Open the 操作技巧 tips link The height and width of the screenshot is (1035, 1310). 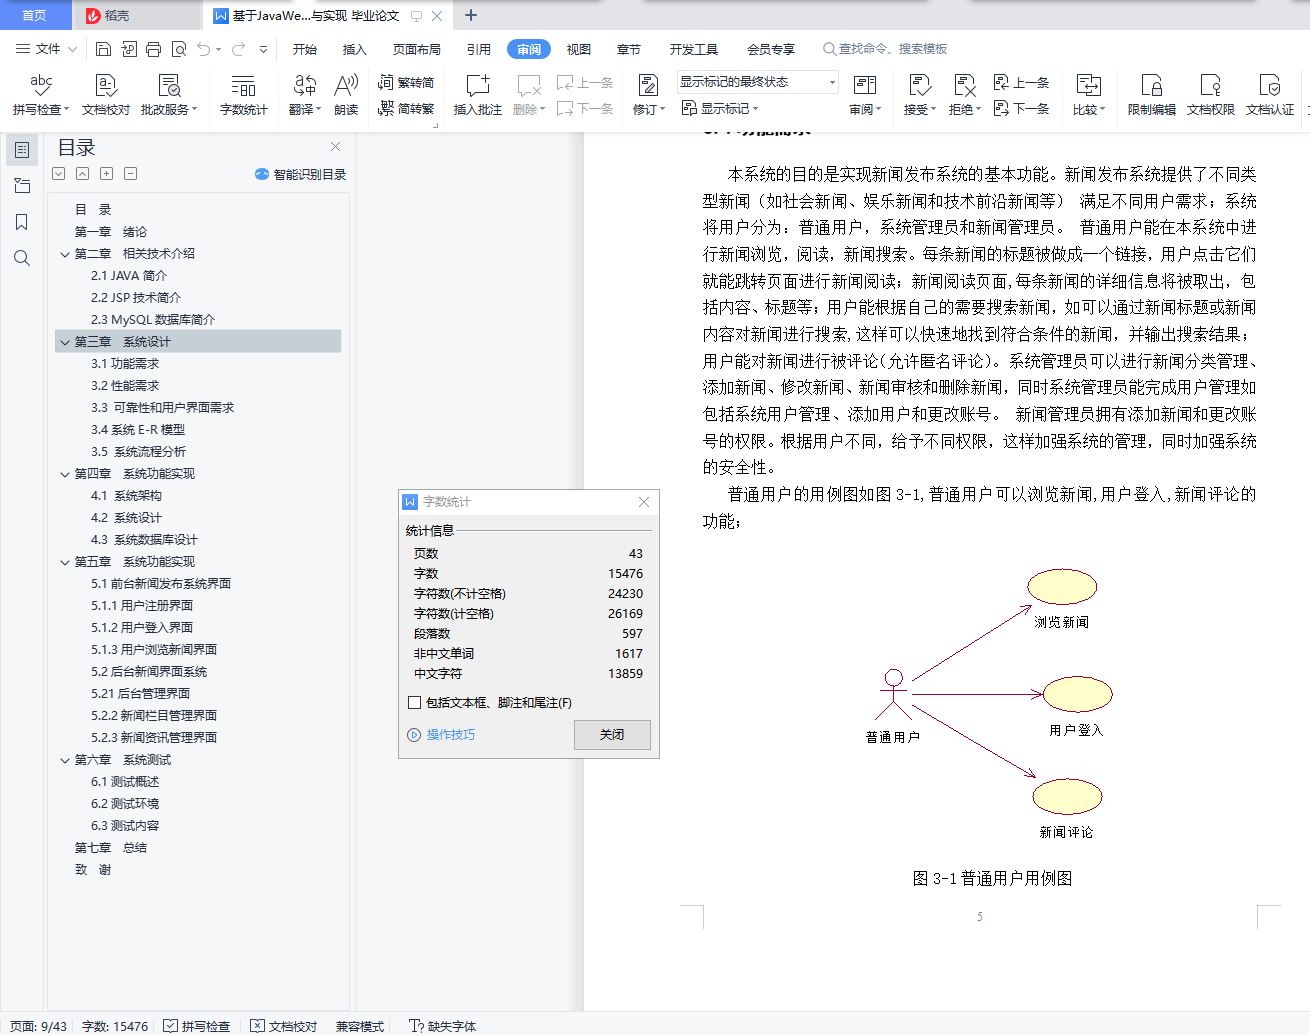click(441, 734)
